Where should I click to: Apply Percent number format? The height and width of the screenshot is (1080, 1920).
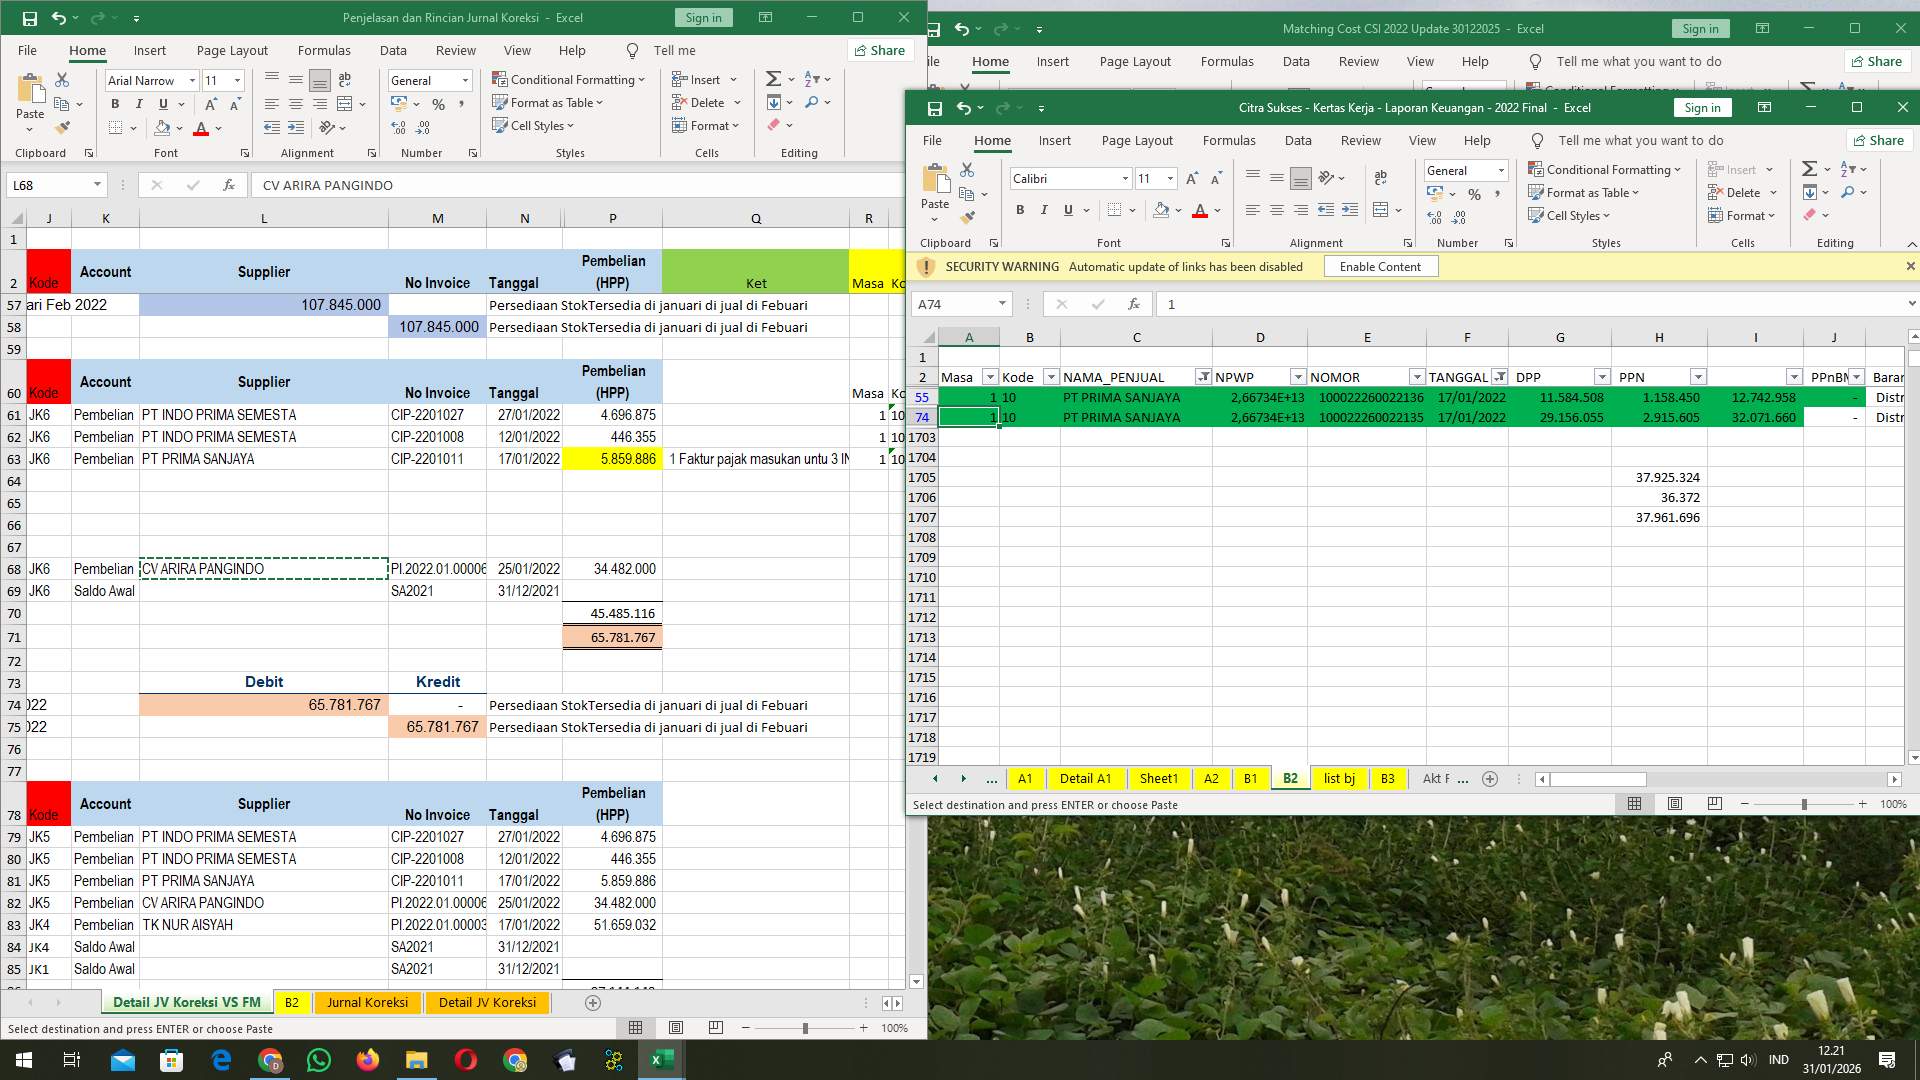click(x=1474, y=193)
